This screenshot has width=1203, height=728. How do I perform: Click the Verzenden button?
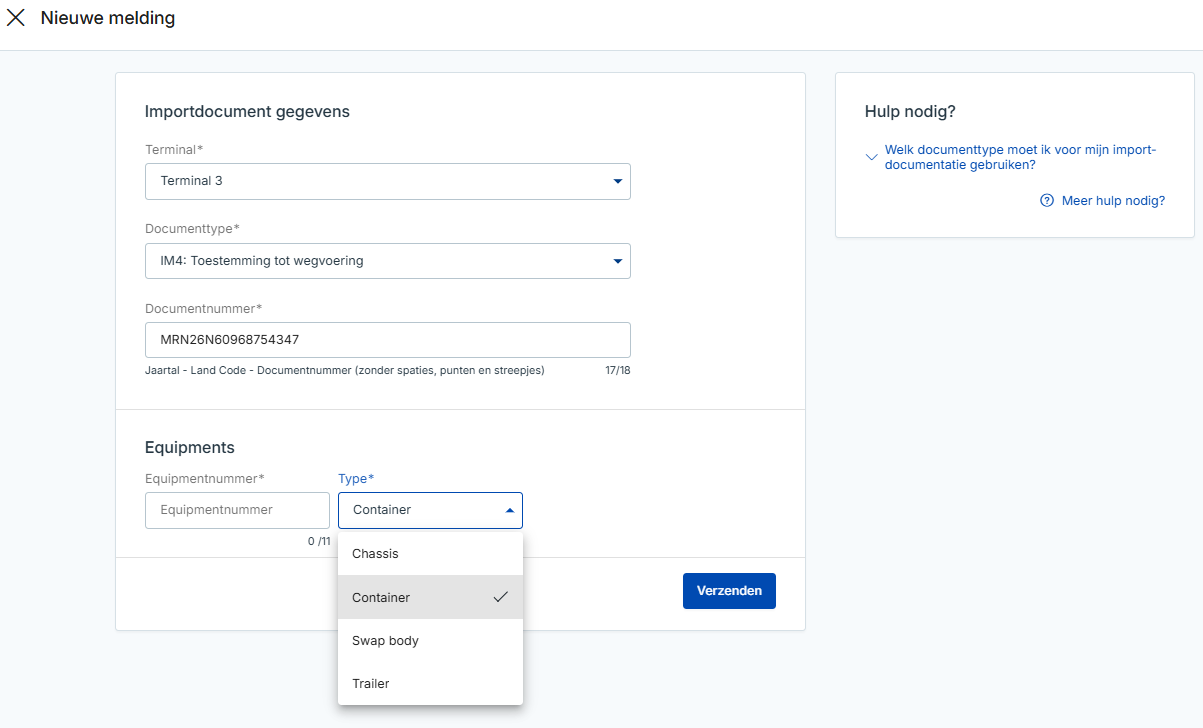click(x=729, y=590)
